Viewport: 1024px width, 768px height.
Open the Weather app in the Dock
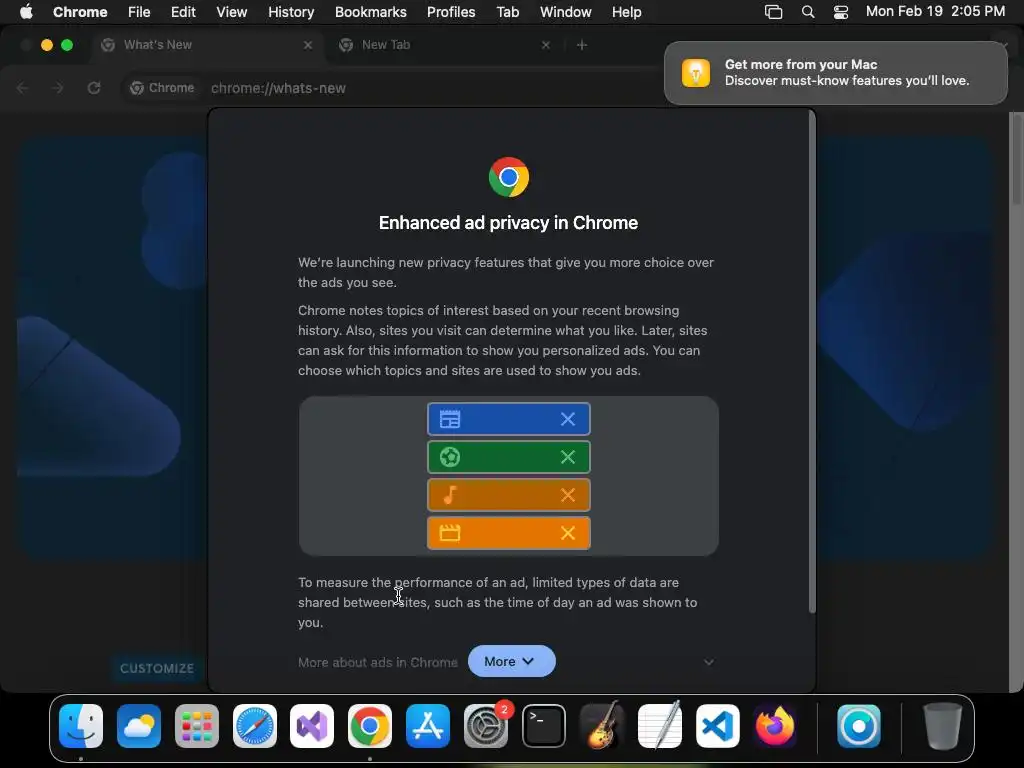(138, 726)
